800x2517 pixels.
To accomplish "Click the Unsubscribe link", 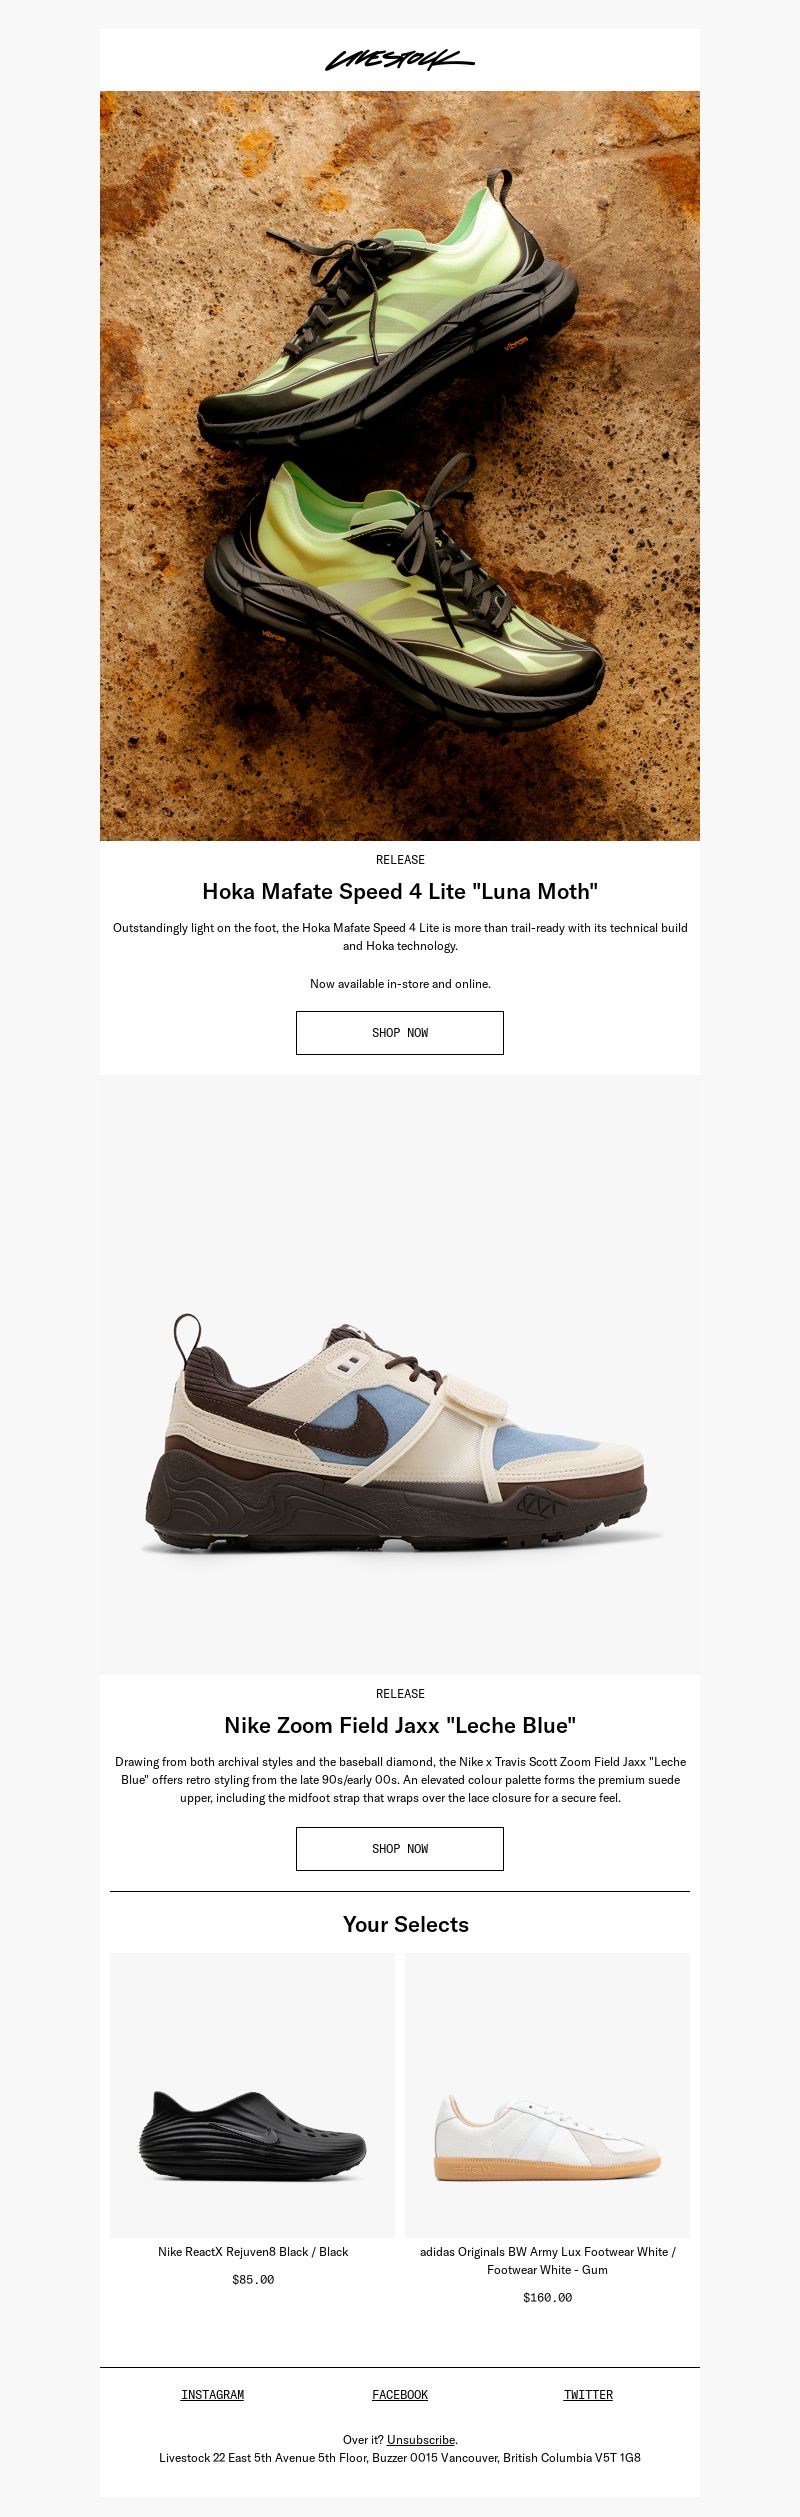I will tap(421, 2440).
